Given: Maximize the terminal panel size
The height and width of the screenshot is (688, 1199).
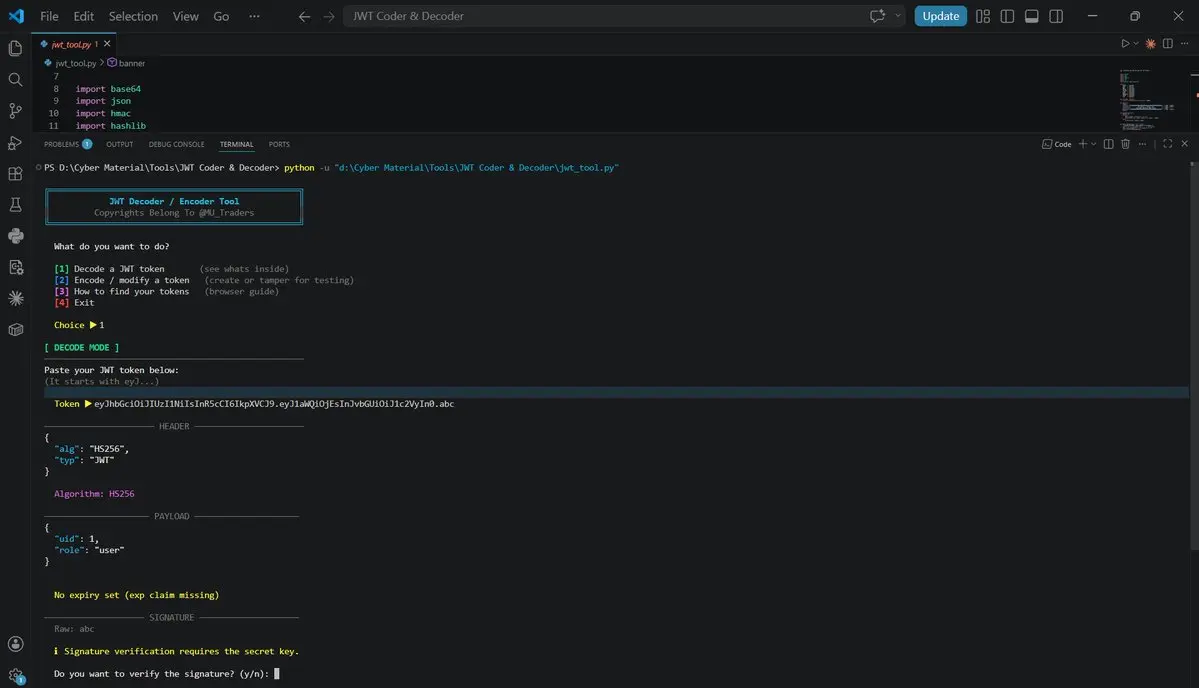Looking at the screenshot, I should (1168, 144).
